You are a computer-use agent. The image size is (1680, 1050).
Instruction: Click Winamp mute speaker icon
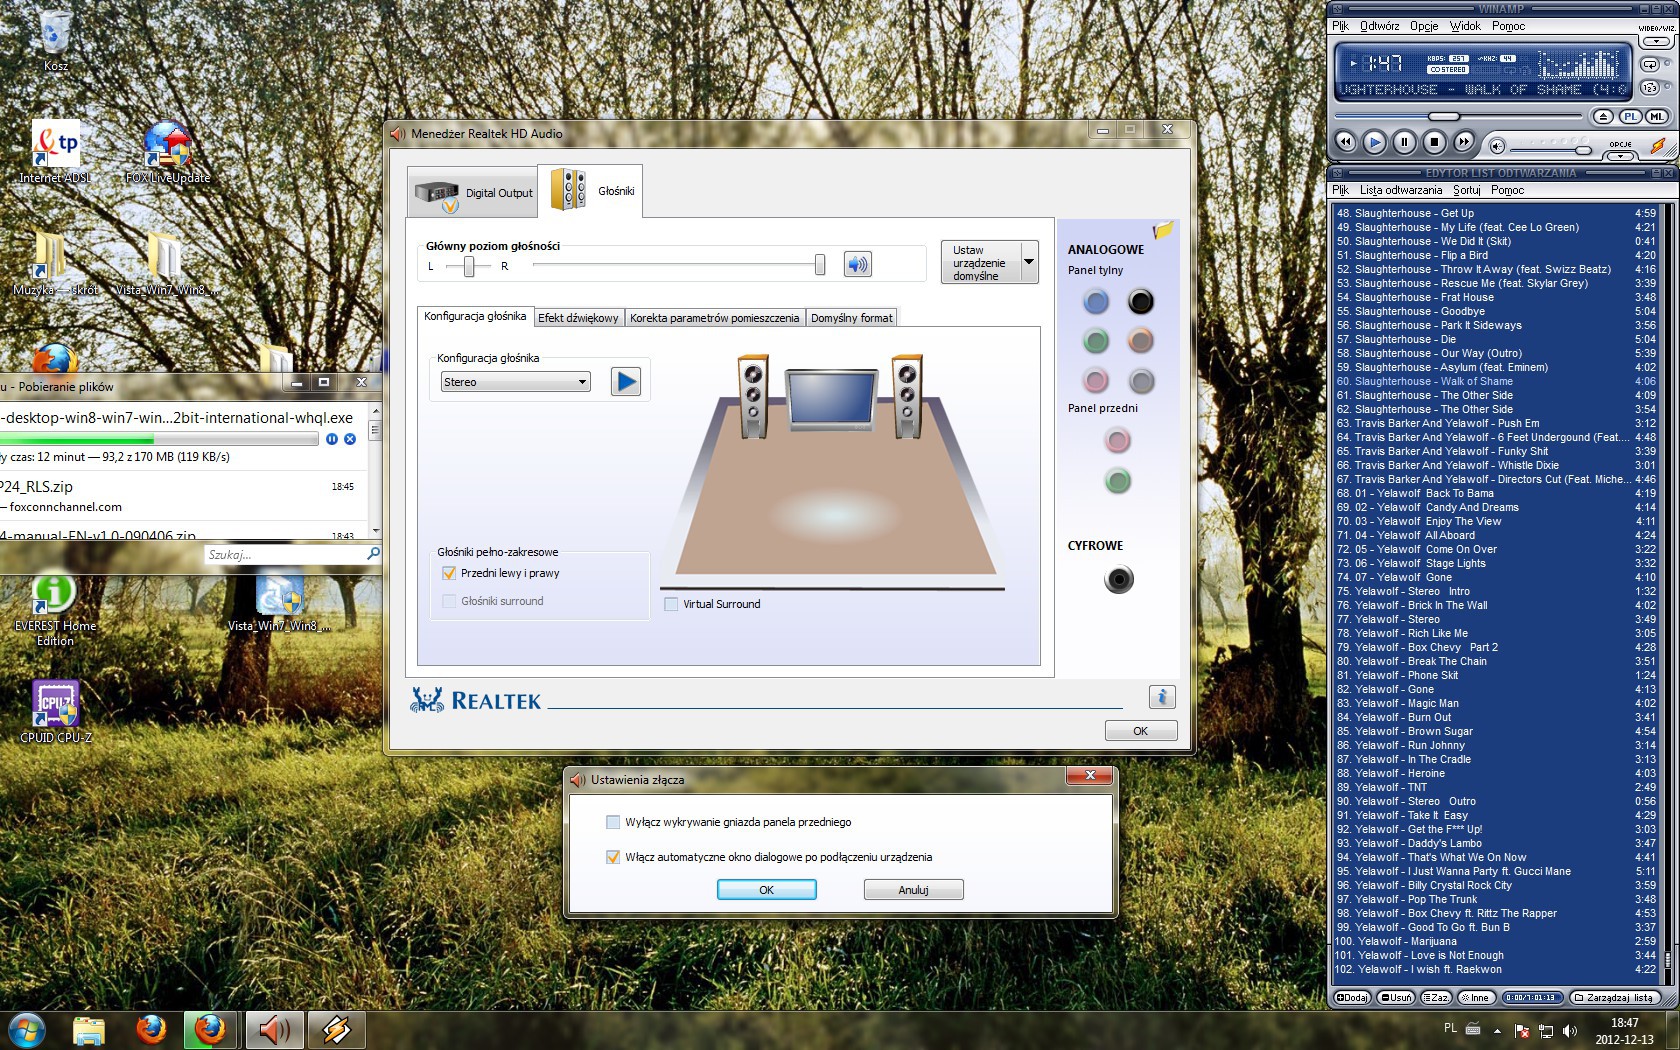pos(1497,147)
